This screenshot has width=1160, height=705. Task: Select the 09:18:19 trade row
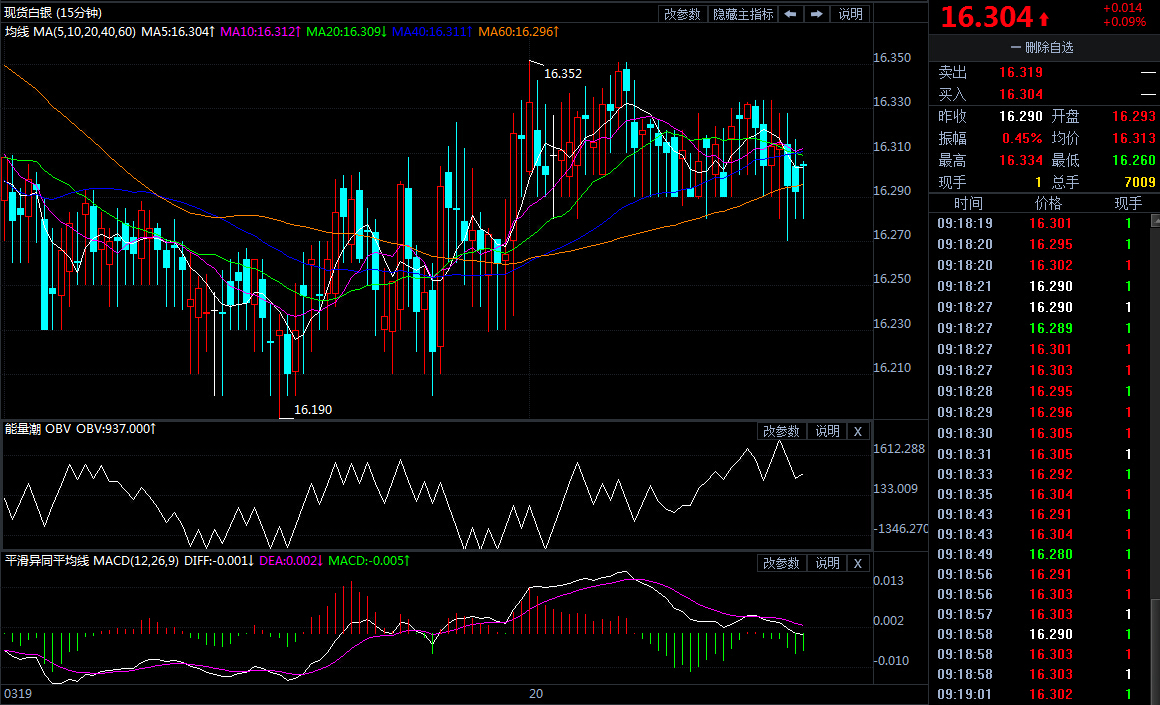(x=1039, y=223)
